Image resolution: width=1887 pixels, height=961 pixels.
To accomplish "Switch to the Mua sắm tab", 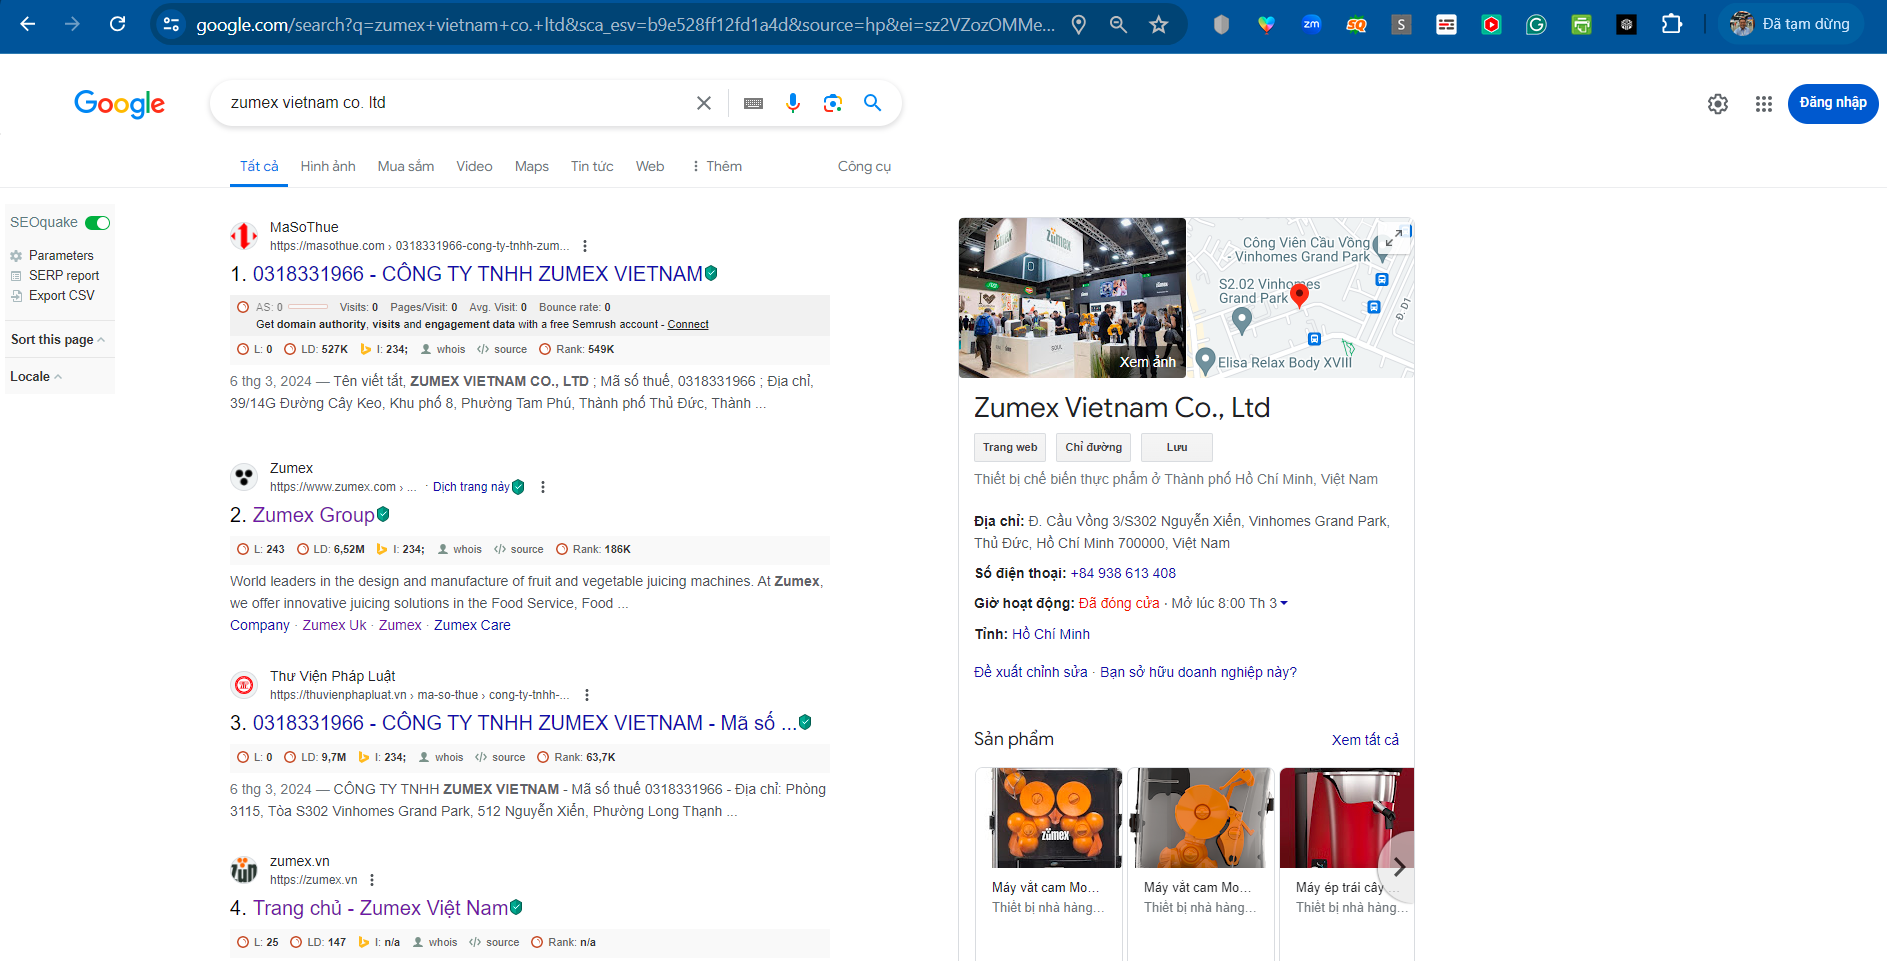I will [406, 166].
